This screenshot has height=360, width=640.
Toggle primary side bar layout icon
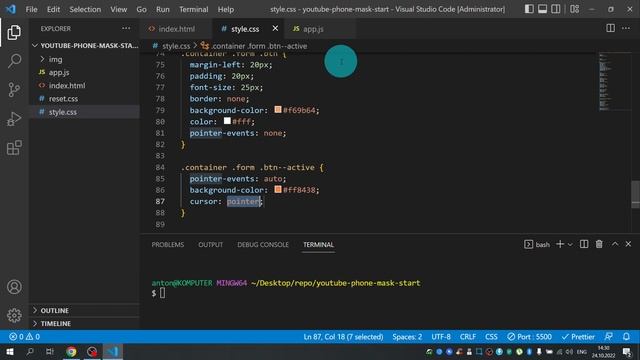[529, 9]
